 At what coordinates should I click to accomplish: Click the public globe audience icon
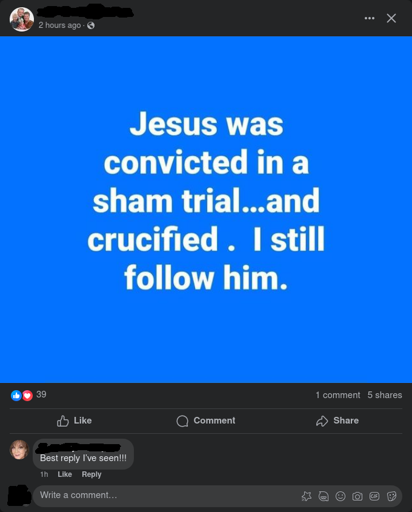[x=91, y=25]
